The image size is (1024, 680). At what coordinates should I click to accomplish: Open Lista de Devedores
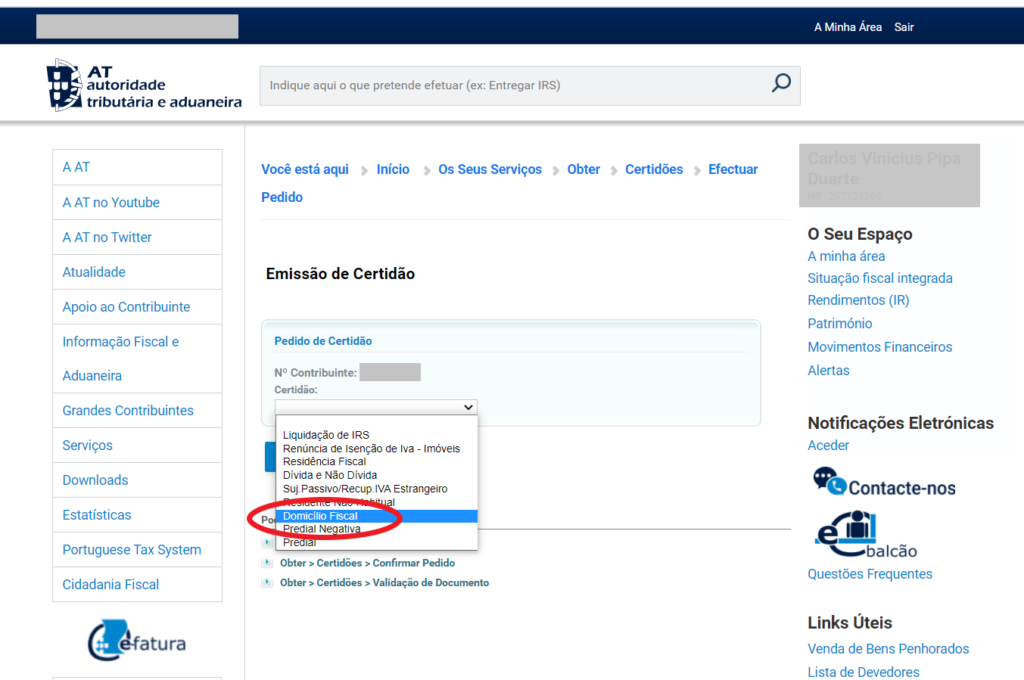tap(863, 672)
